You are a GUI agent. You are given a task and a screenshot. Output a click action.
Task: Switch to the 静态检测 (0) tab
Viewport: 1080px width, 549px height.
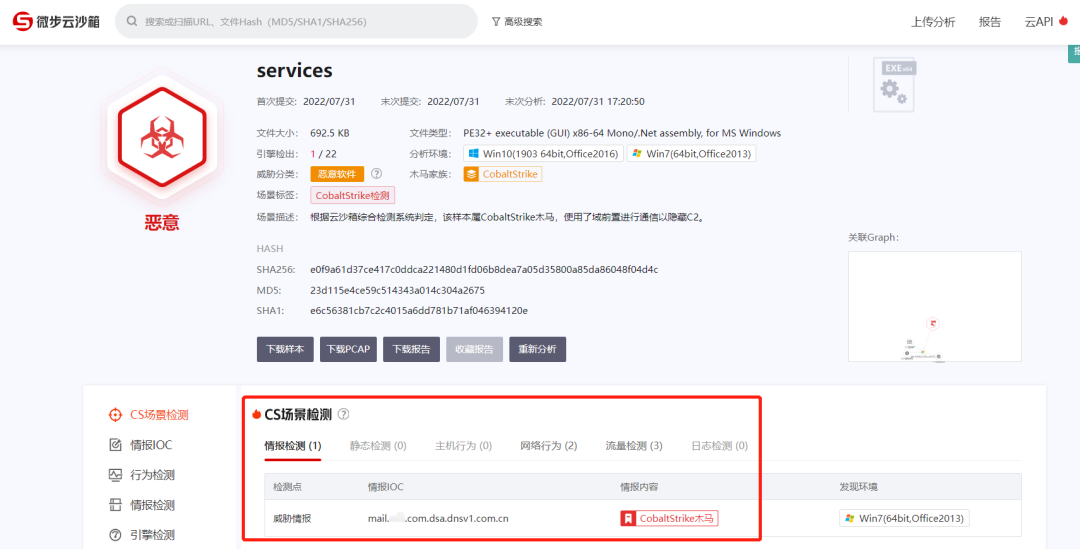point(378,446)
